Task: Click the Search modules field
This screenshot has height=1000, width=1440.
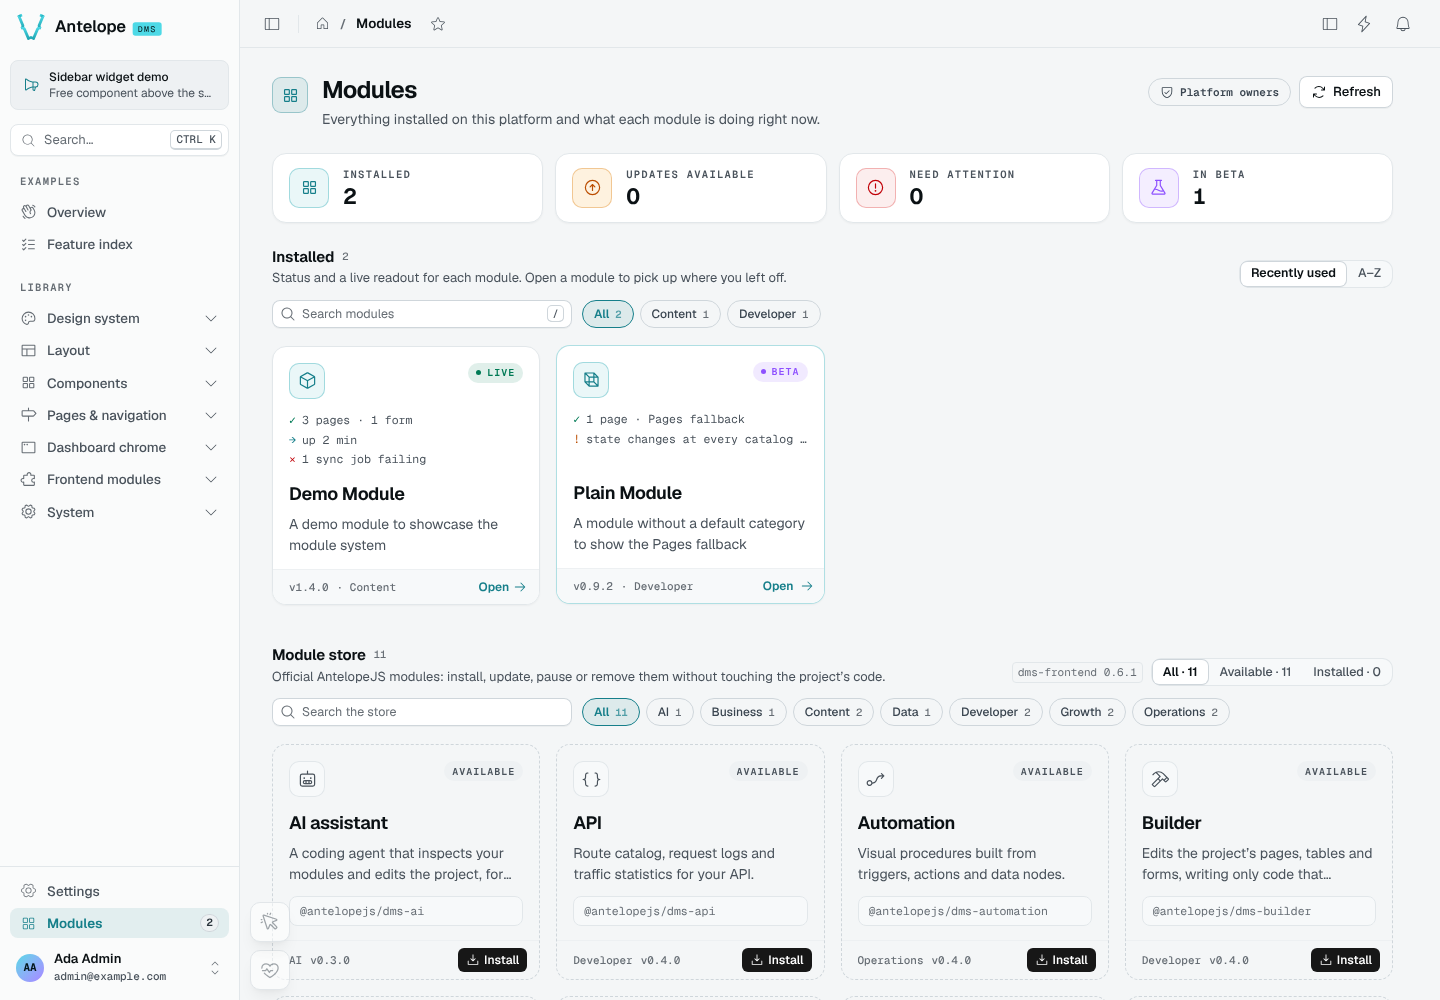Action: [422, 314]
